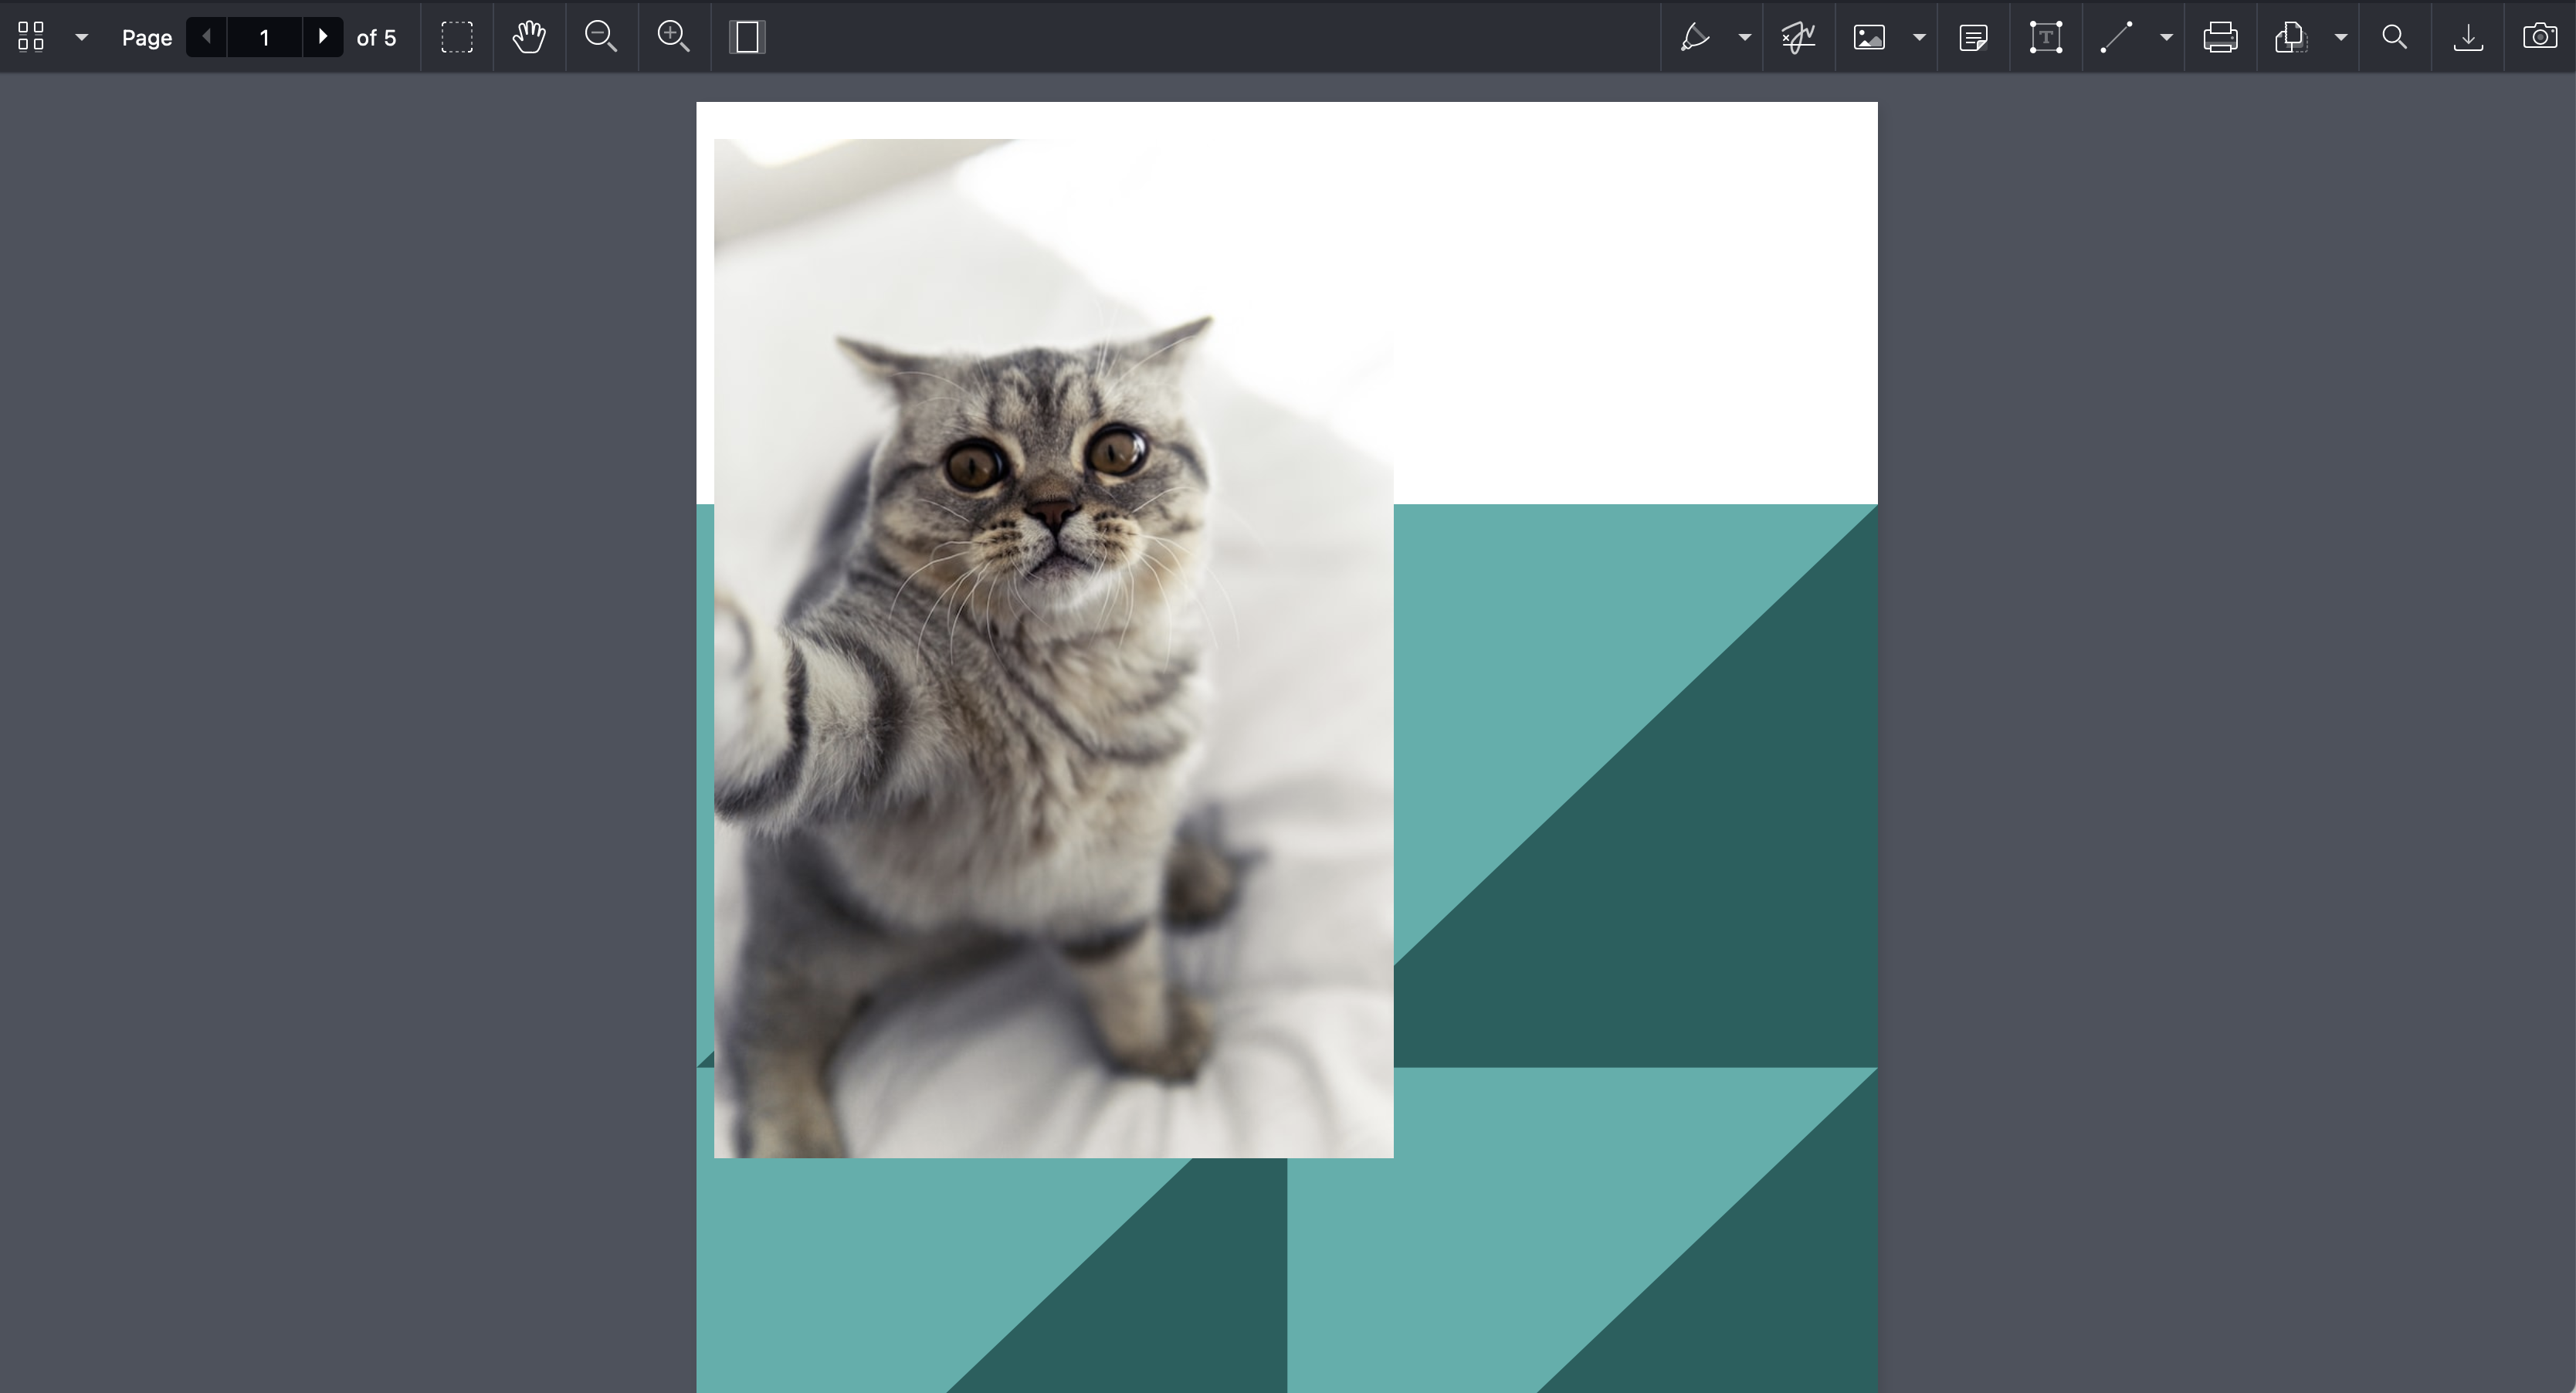Select the rectangular marquee selection tool
The image size is (2576, 1393).
[x=457, y=37]
